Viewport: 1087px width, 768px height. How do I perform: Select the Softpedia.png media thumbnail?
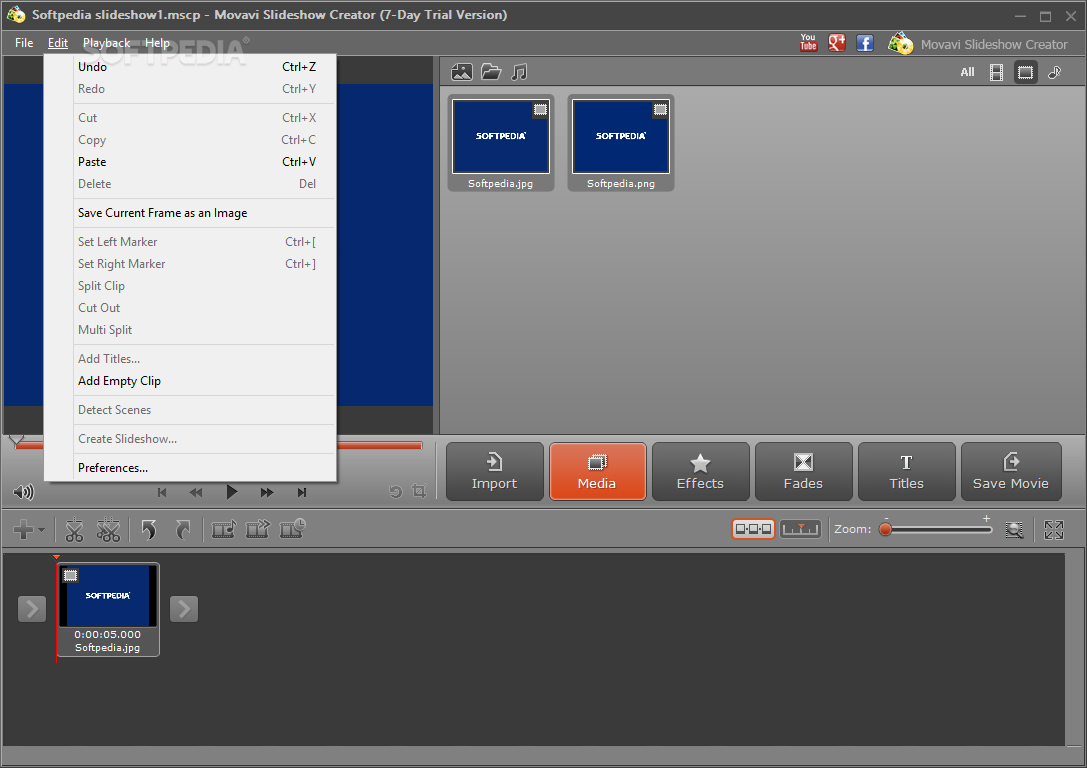(620, 143)
